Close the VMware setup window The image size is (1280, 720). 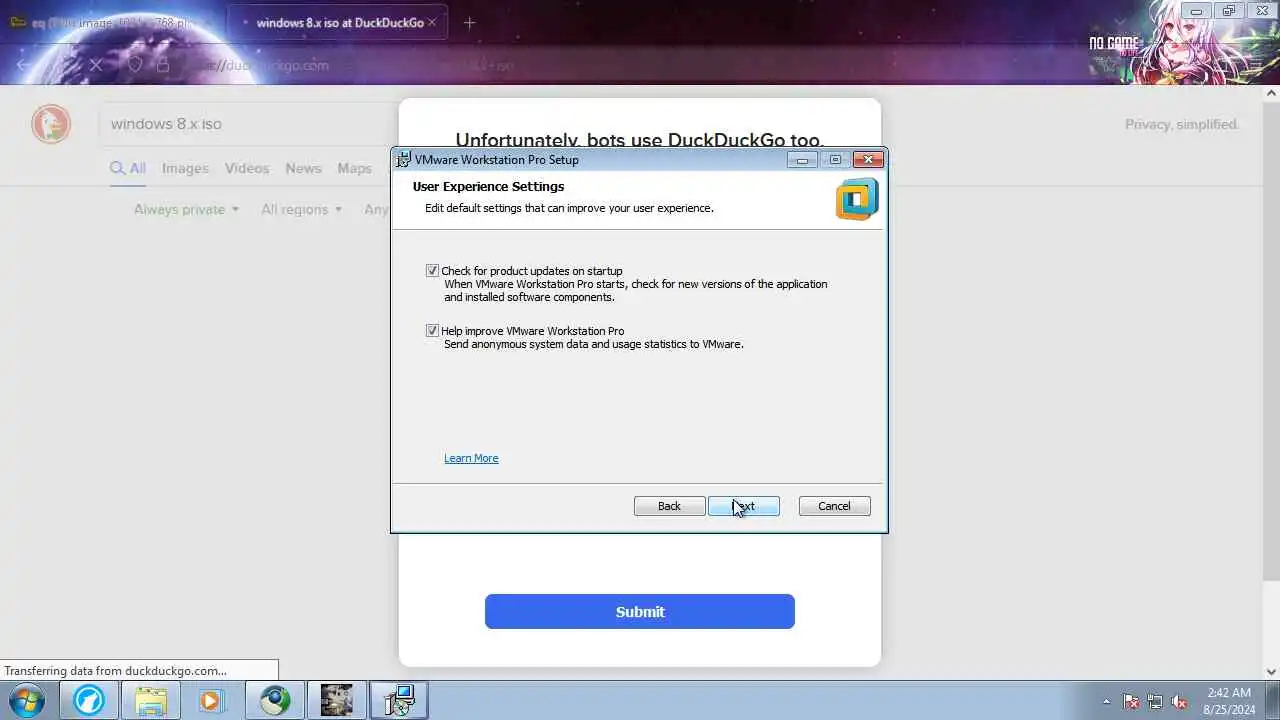tap(868, 160)
